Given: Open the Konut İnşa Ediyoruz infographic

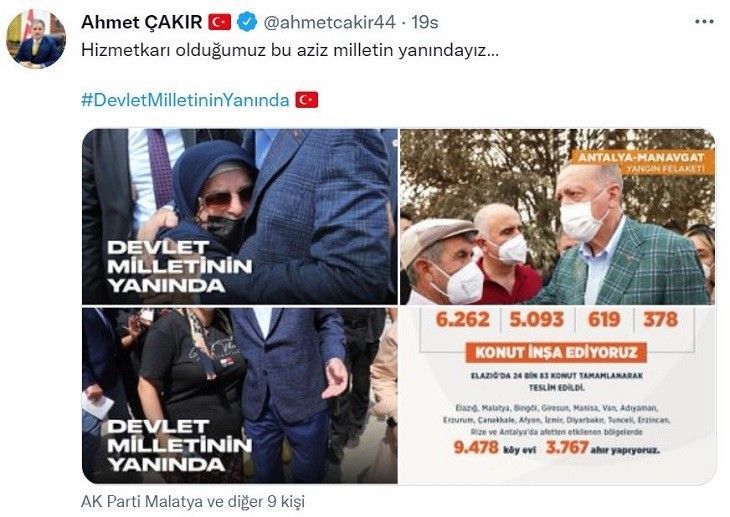Looking at the screenshot, I should pyautogui.click(x=558, y=395).
